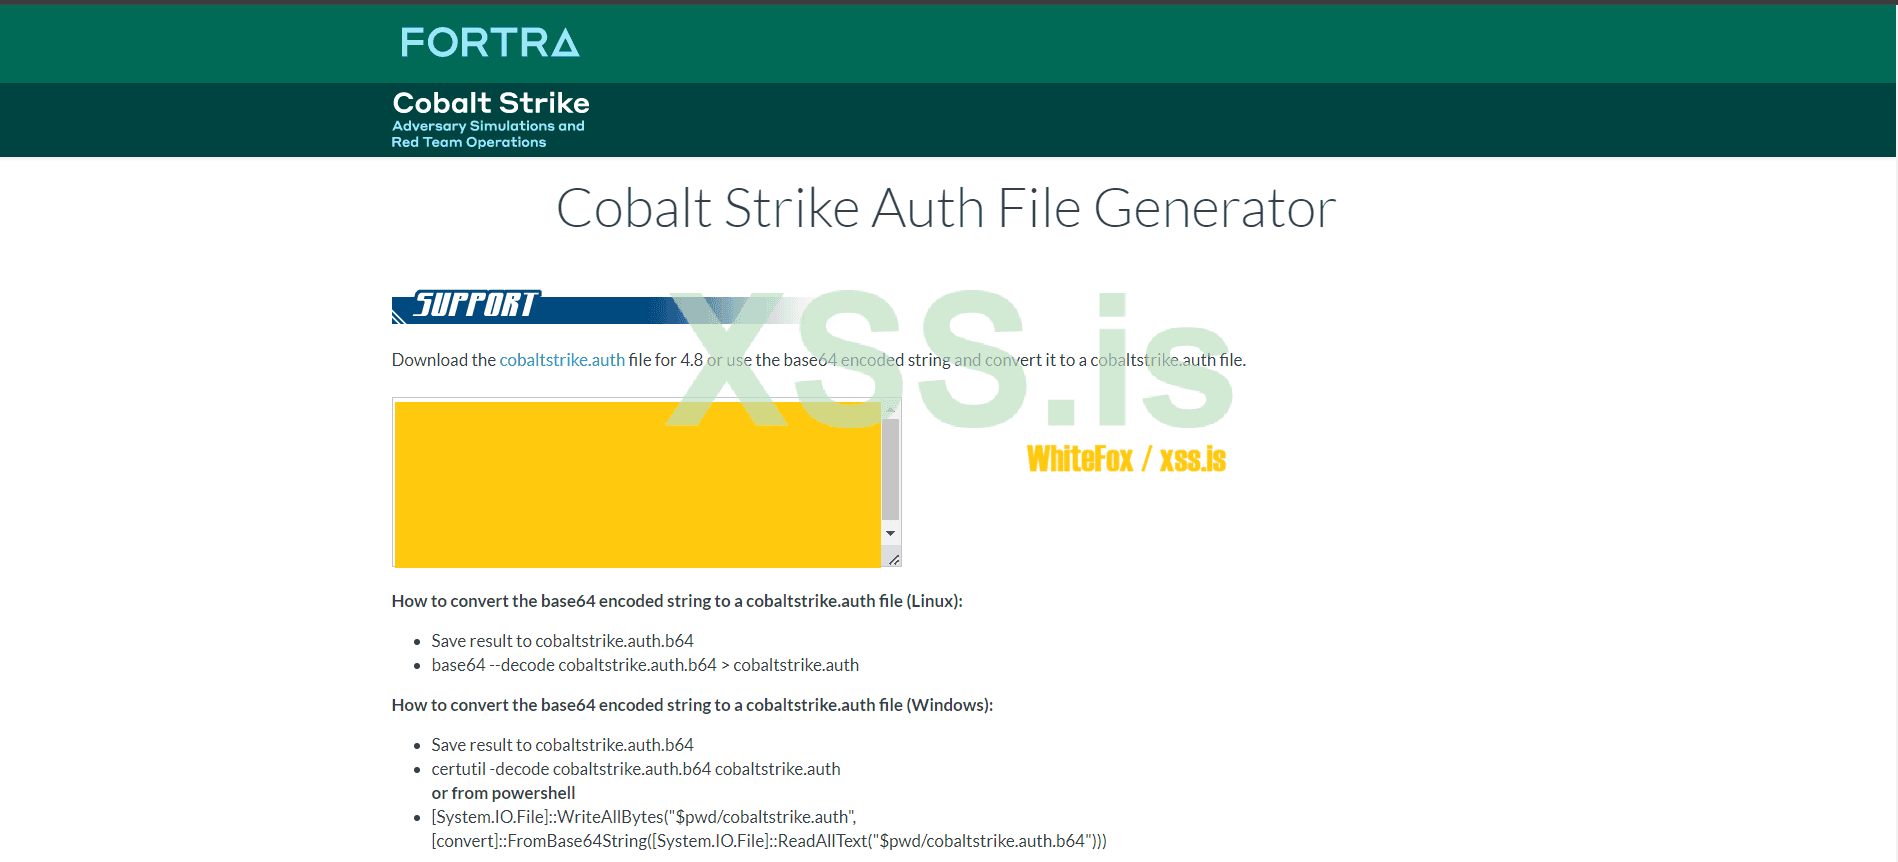Click the Cobalt Strike Auth File Generator heading
The image size is (1898, 862).
pyautogui.click(x=946, y=208)
